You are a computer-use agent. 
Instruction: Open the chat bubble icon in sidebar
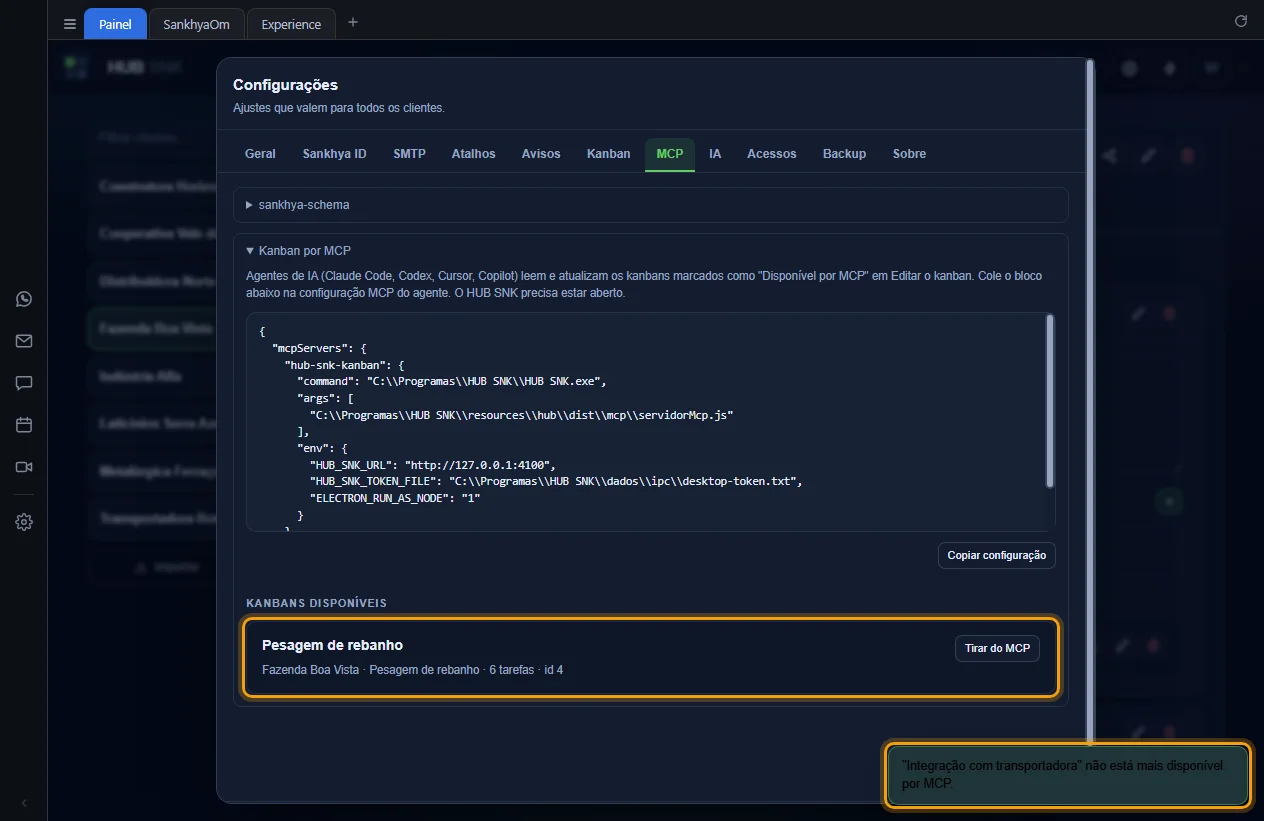[24, 383]
